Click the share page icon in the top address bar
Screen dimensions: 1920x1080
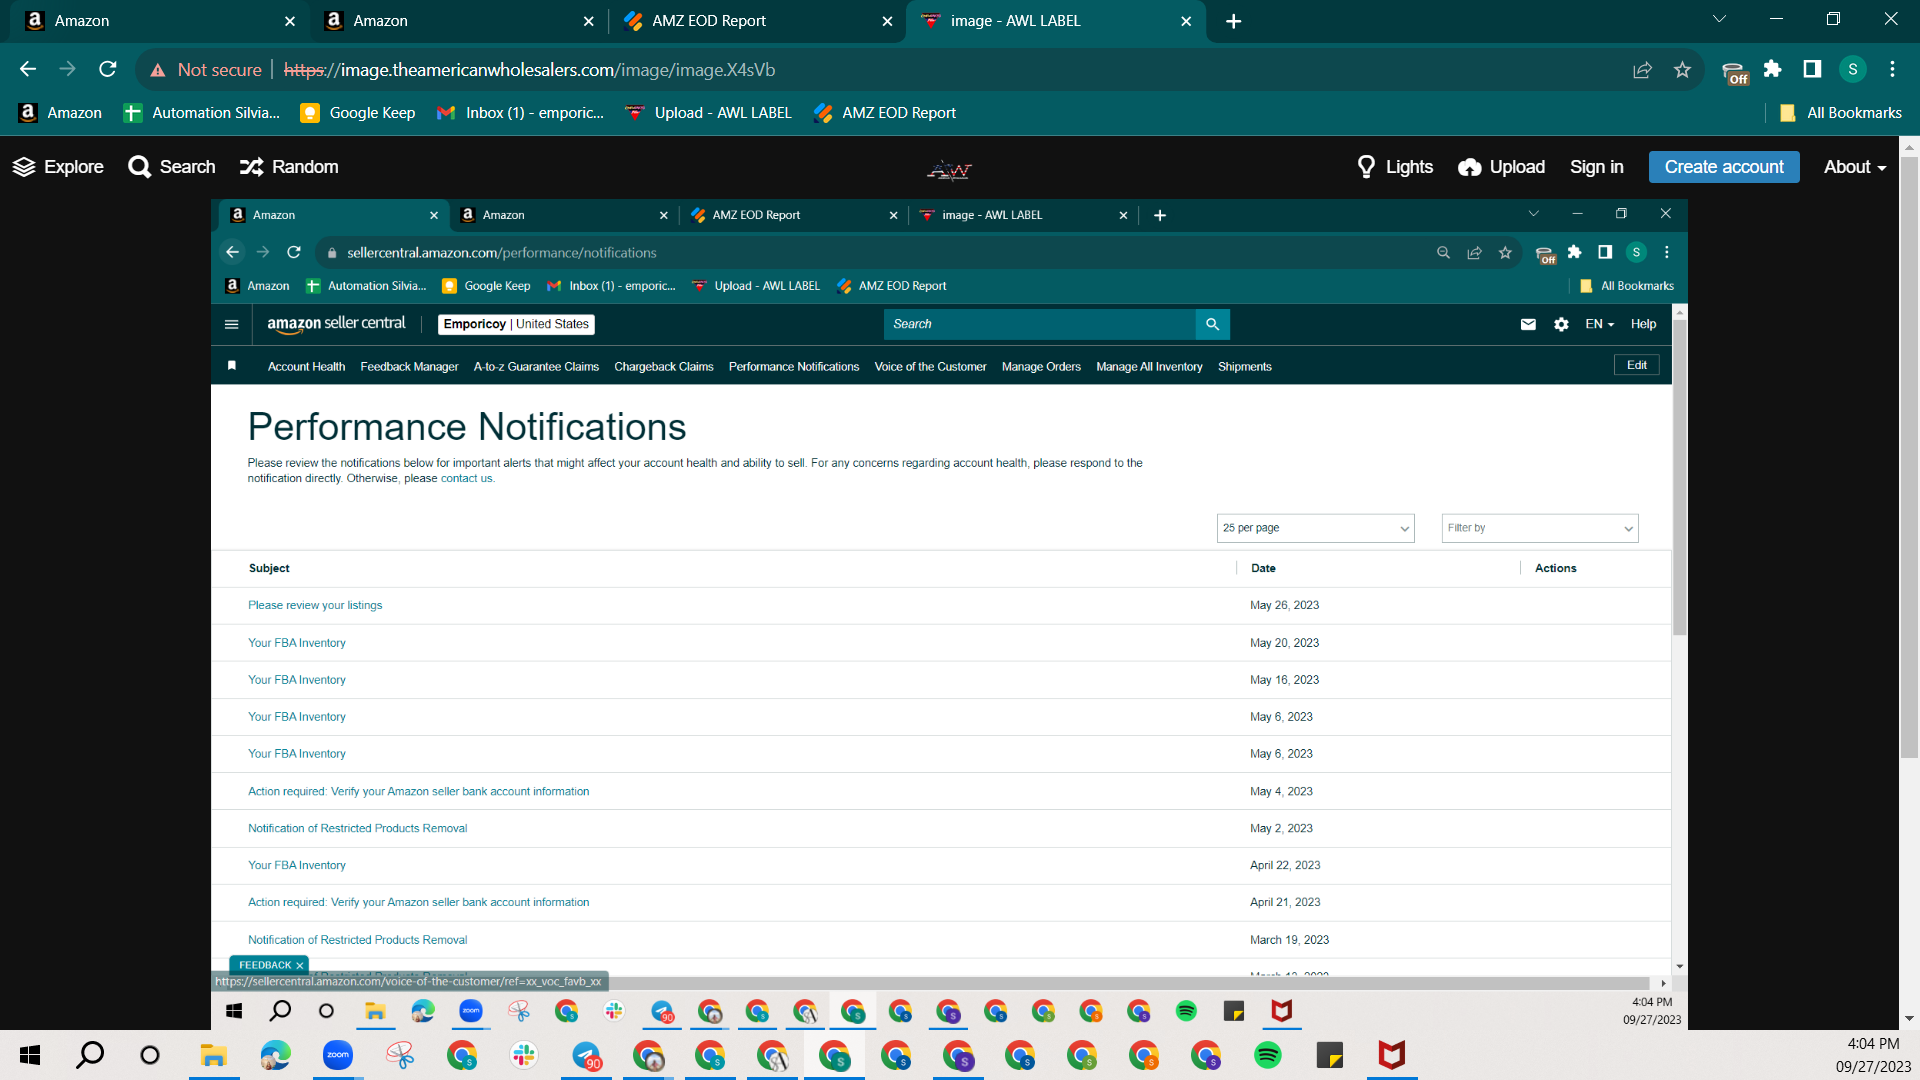1642,70
